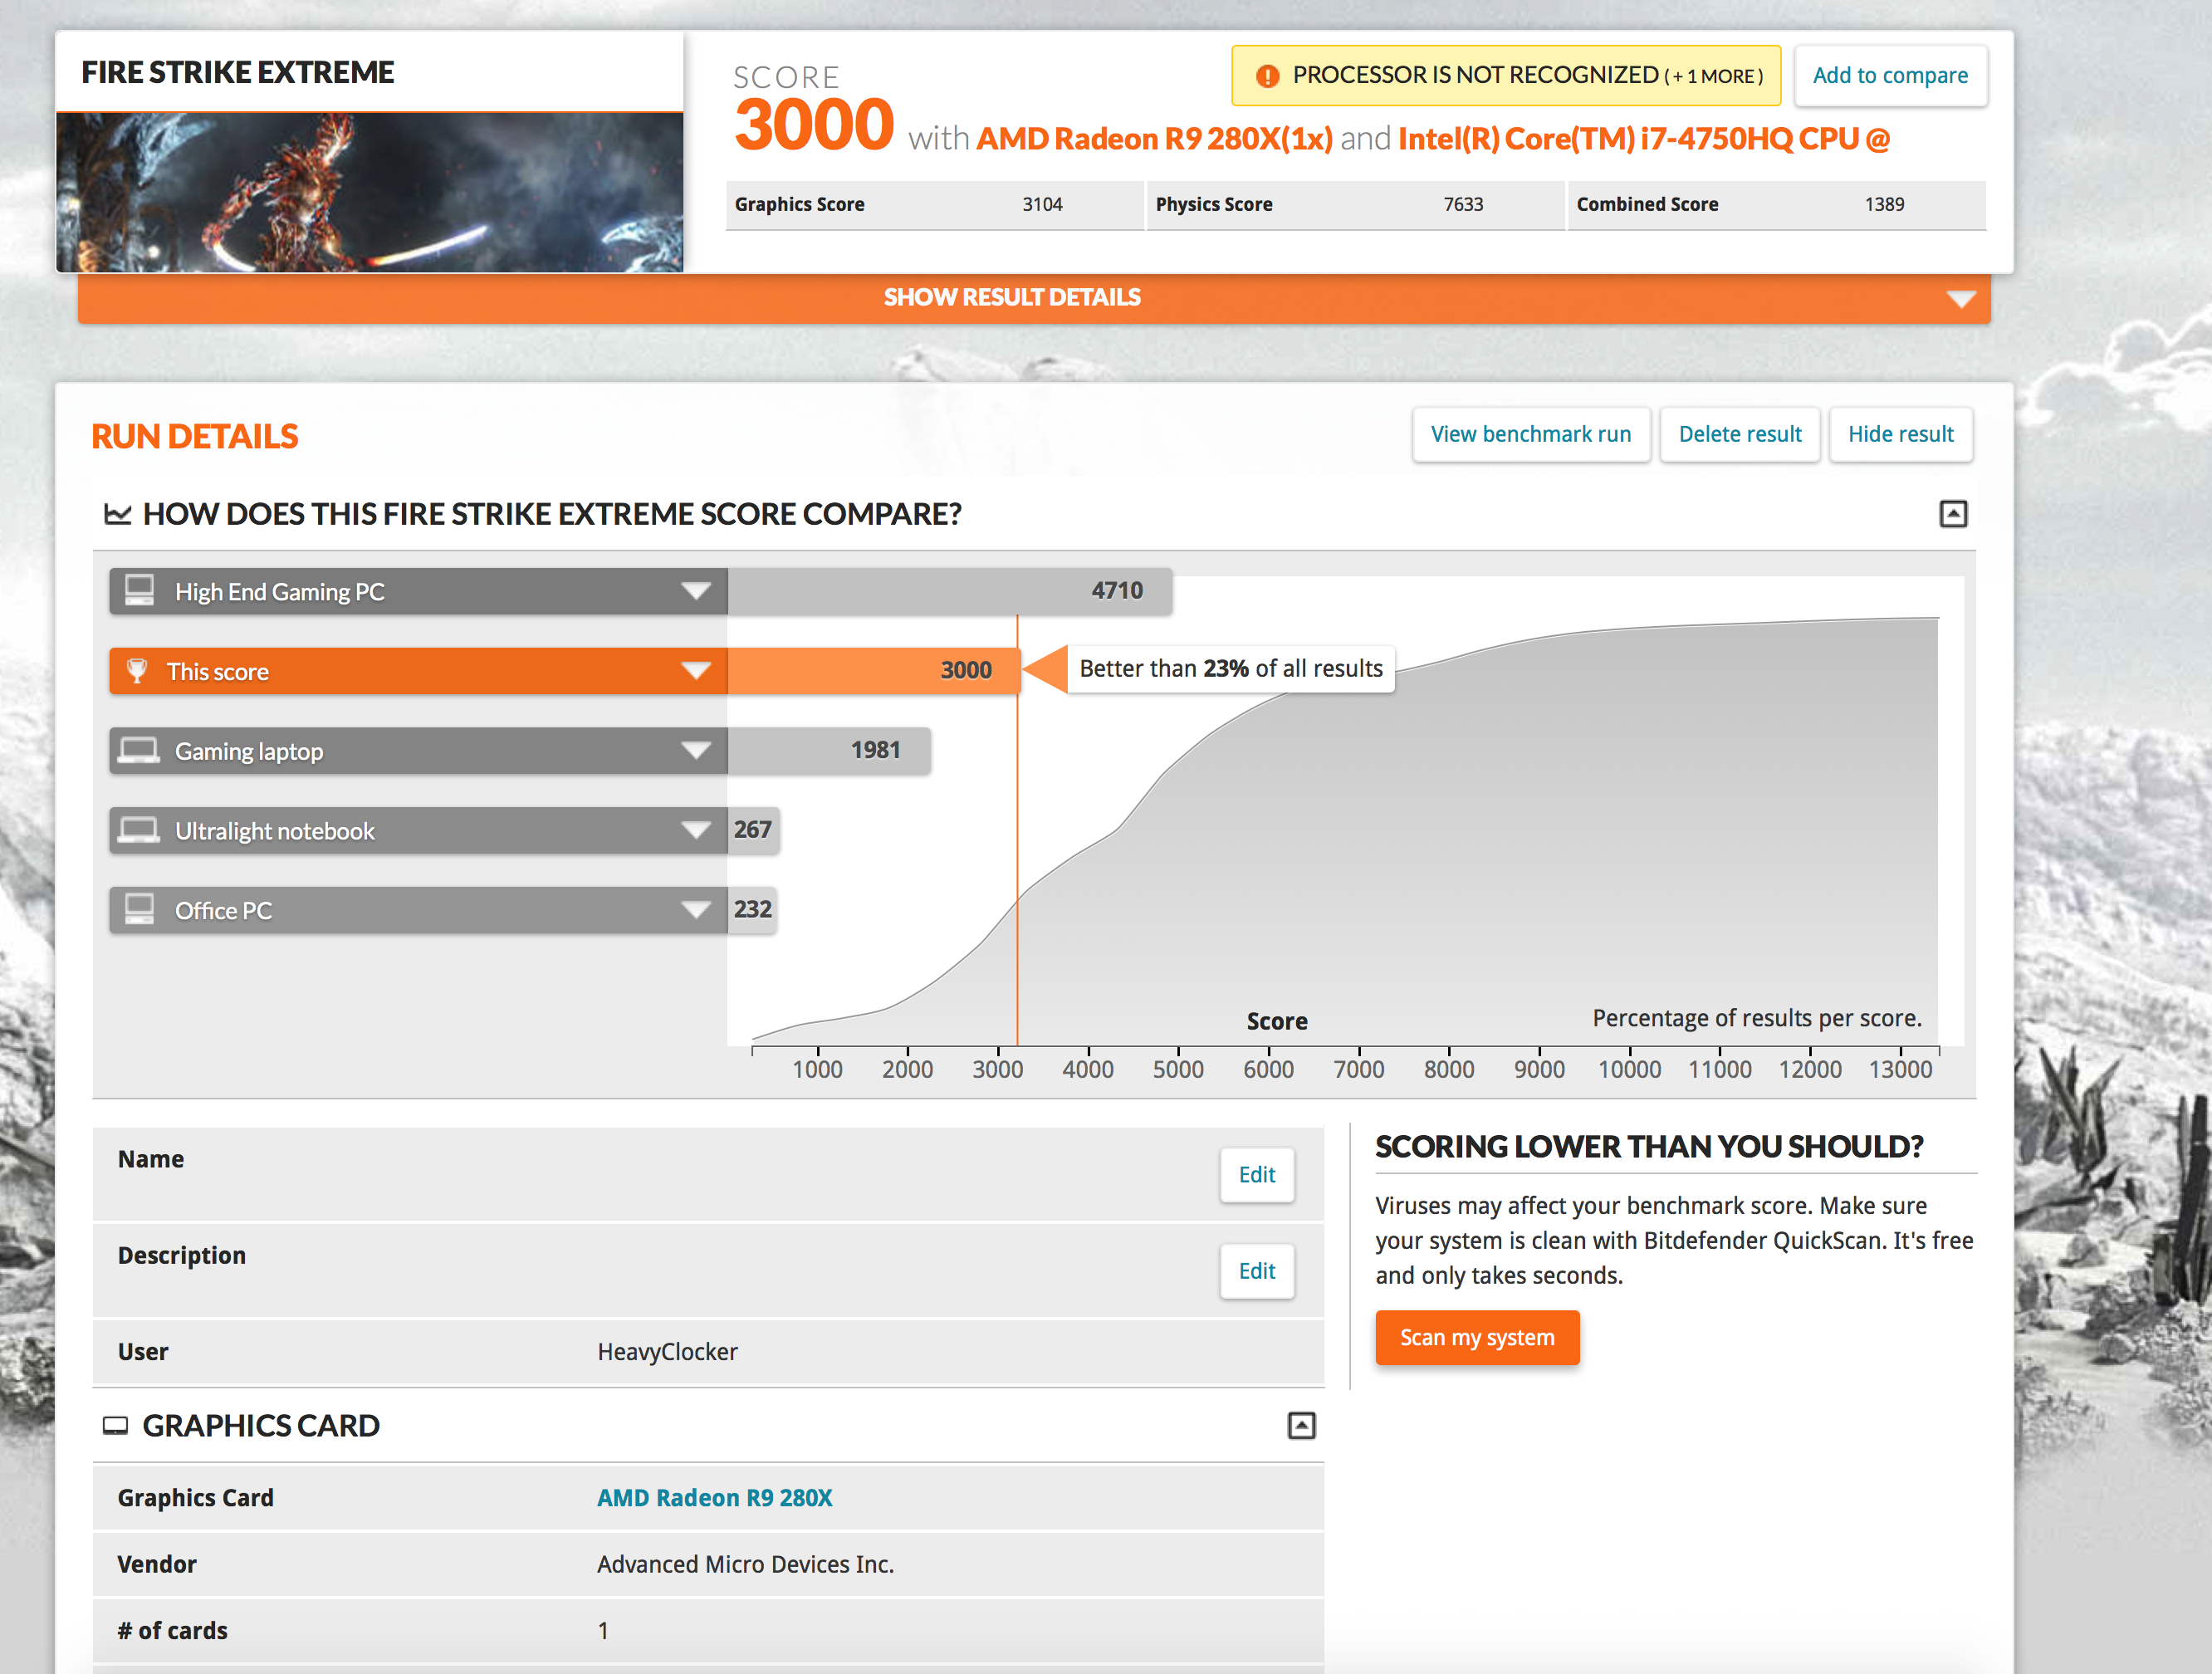Click the Ultralight notebook 267 value
Viewport: 2212px width, 1674px height.
753,830
